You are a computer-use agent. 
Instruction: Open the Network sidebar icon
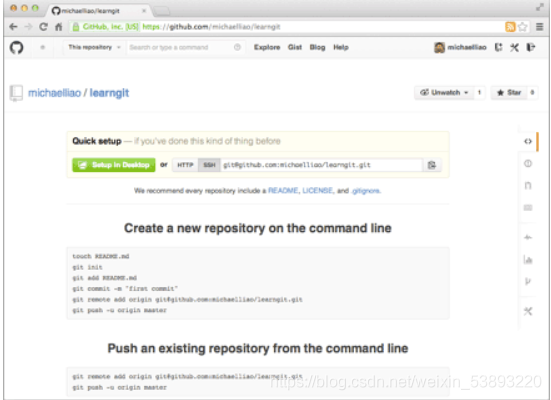528,281
